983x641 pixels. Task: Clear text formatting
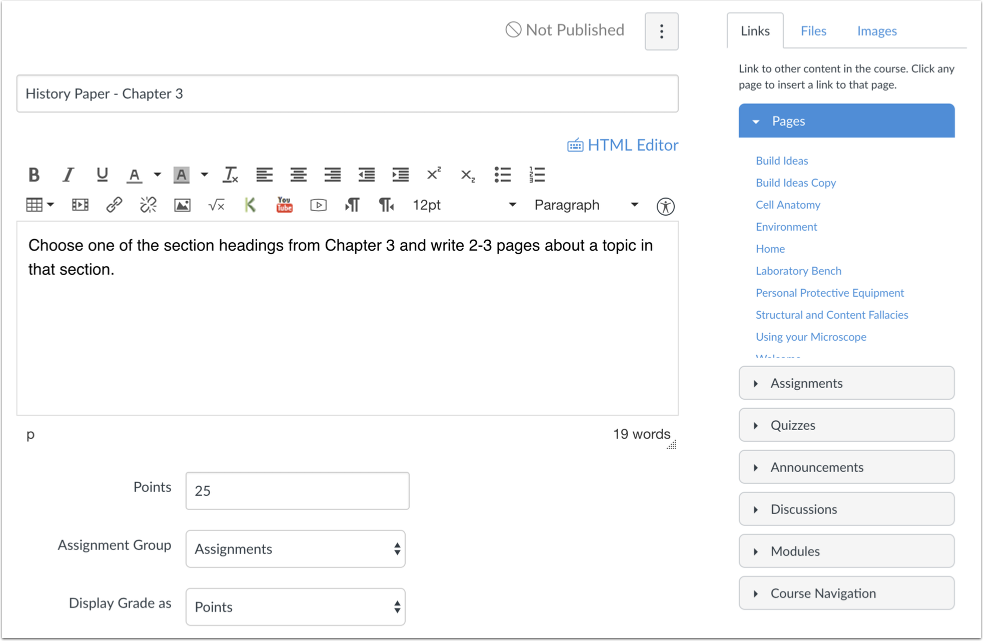click(x=230, y=175)
